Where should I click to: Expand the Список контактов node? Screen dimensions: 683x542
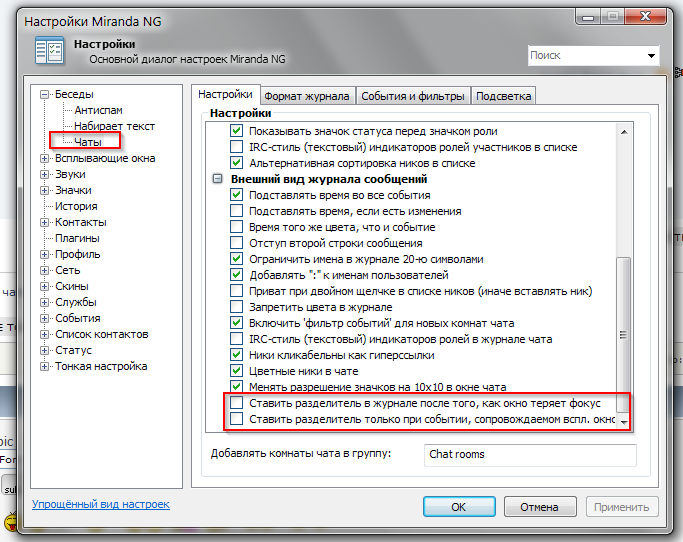pos(44,335)
